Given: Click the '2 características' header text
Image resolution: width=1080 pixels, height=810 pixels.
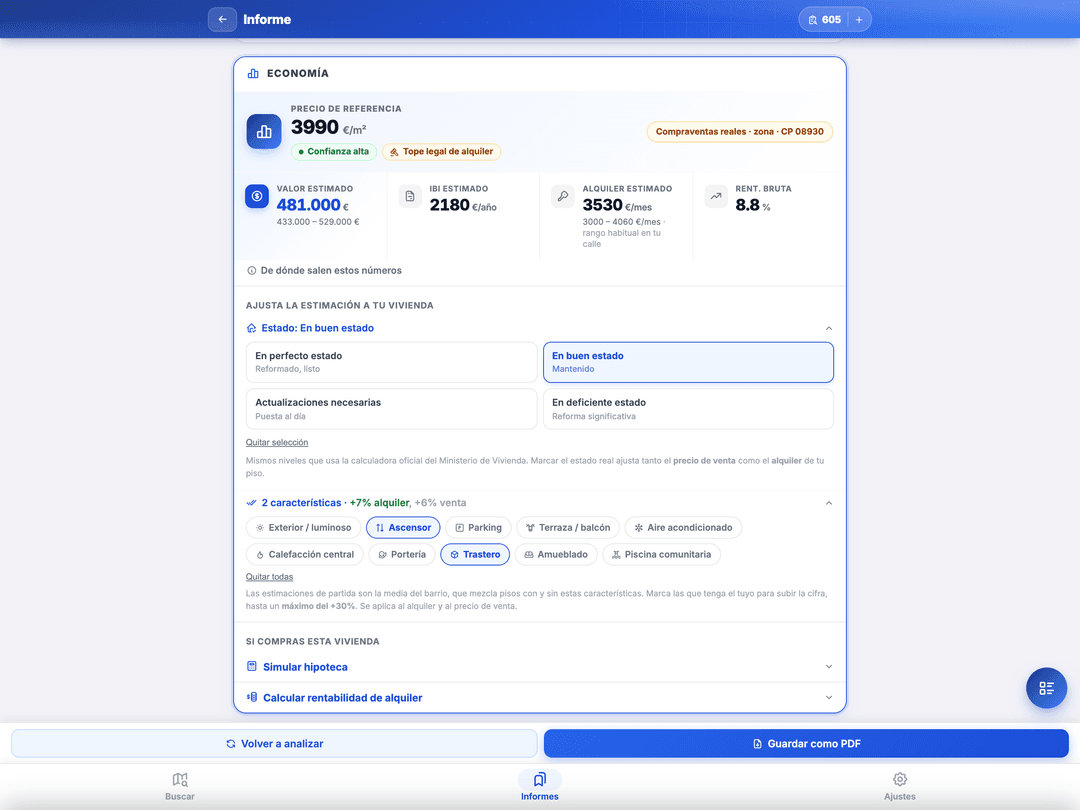Looking at the screenshot, I should click(301, 503).
